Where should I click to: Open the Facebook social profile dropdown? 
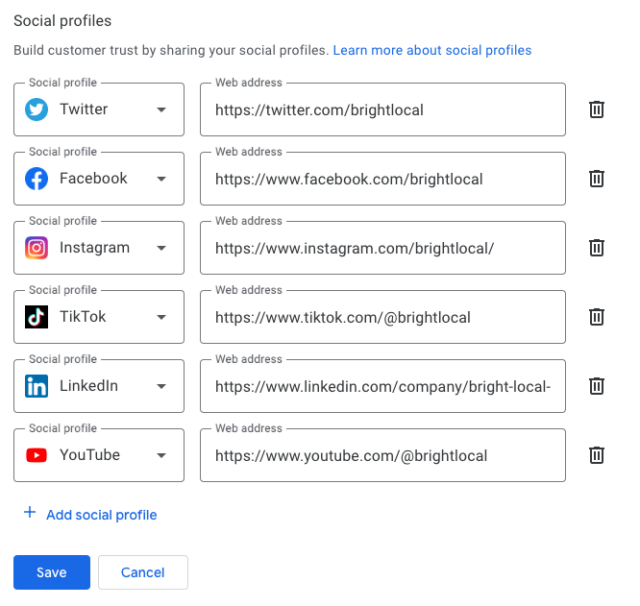99,179
